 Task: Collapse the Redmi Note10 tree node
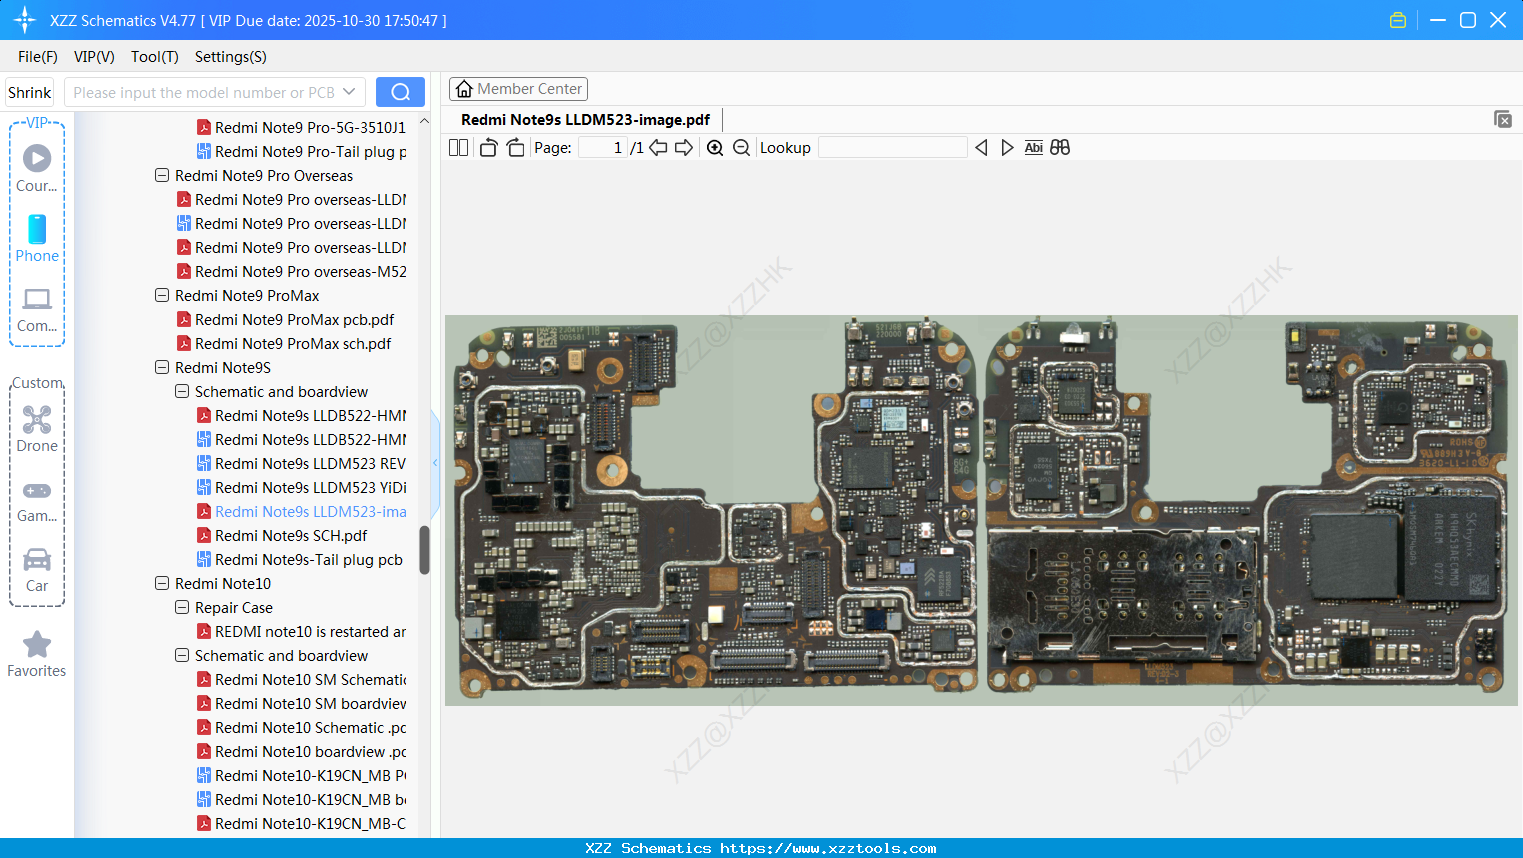tap(162, 583)
